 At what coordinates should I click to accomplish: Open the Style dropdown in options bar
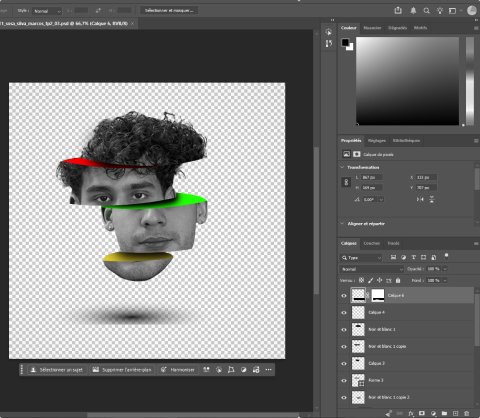[47, 11]
